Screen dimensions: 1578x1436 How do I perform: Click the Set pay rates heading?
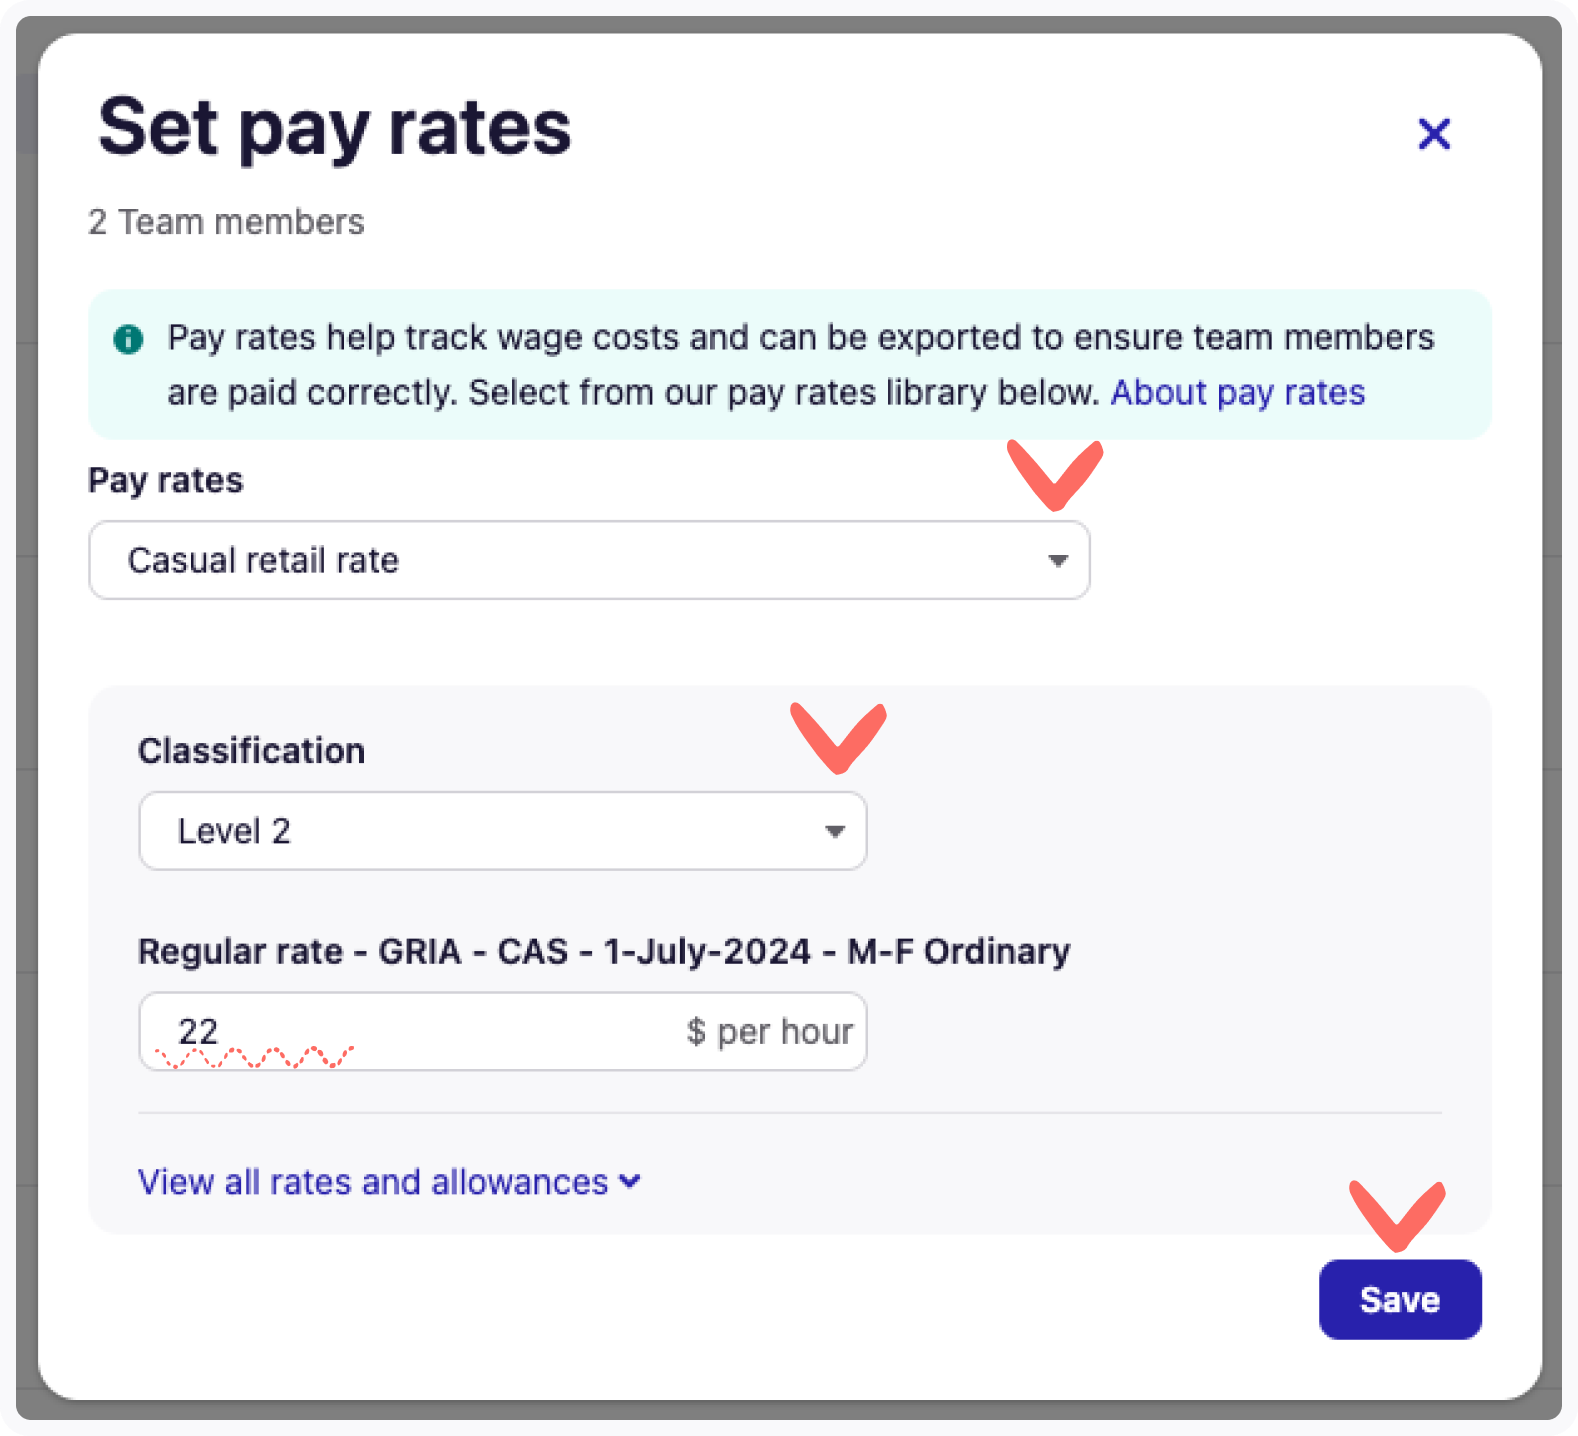coord(335,128)
